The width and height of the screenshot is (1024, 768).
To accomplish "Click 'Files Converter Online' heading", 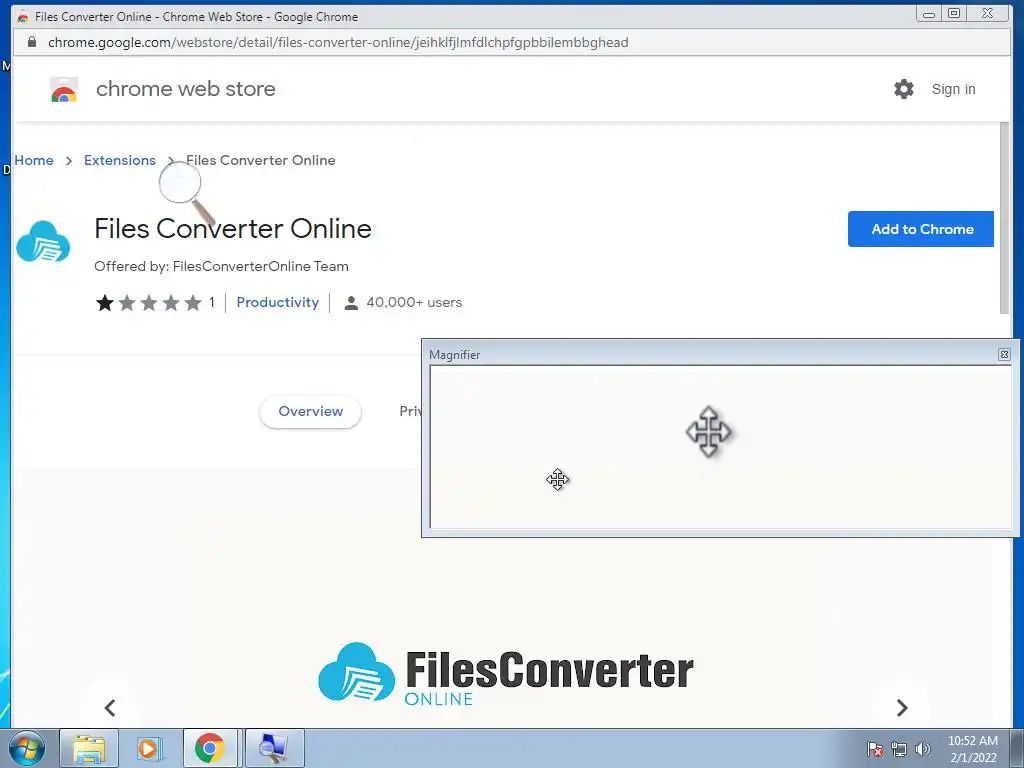I will tap(232, 229).
